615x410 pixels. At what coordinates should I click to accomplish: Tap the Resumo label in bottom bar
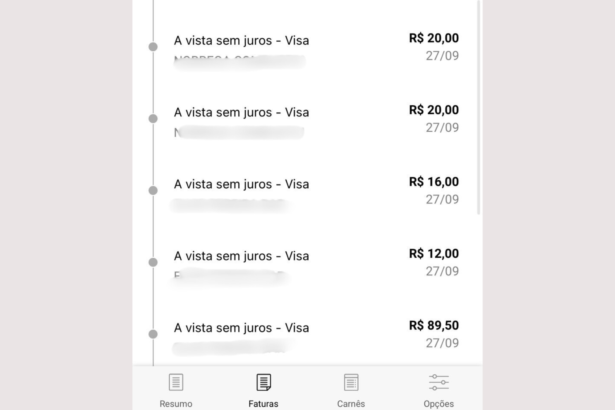point(176,404)
